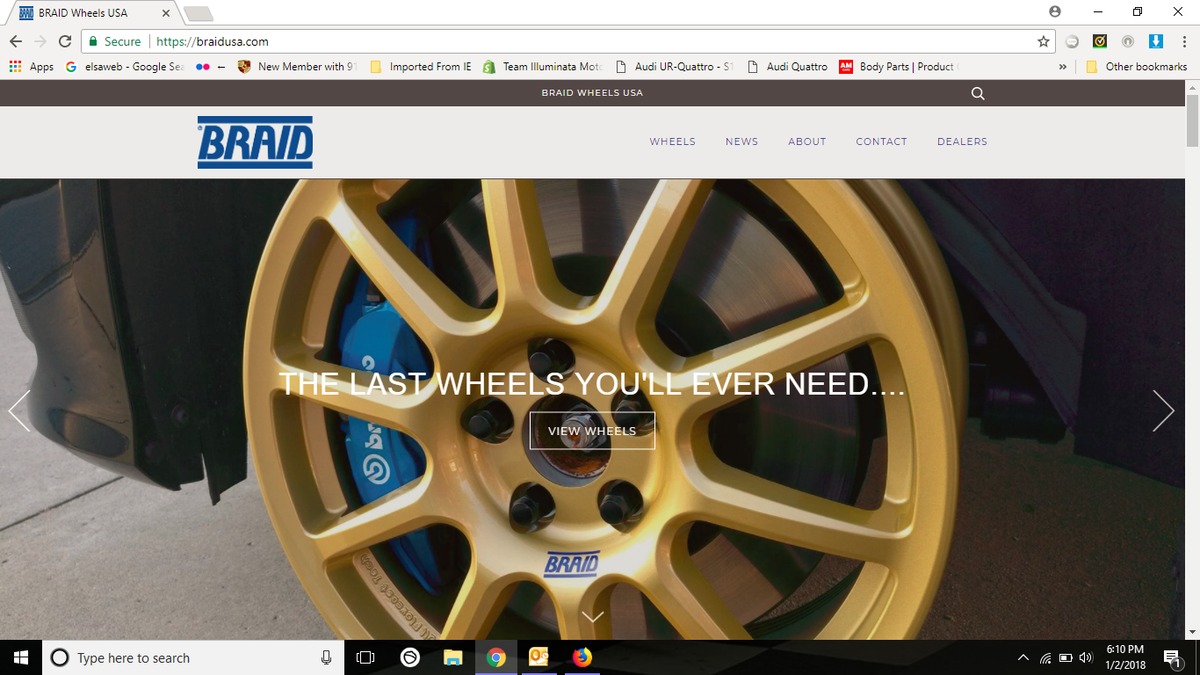Open the Body Parts | Product bookmark
This screenshot has width=1200, height=675.
(x=897, y=67)
